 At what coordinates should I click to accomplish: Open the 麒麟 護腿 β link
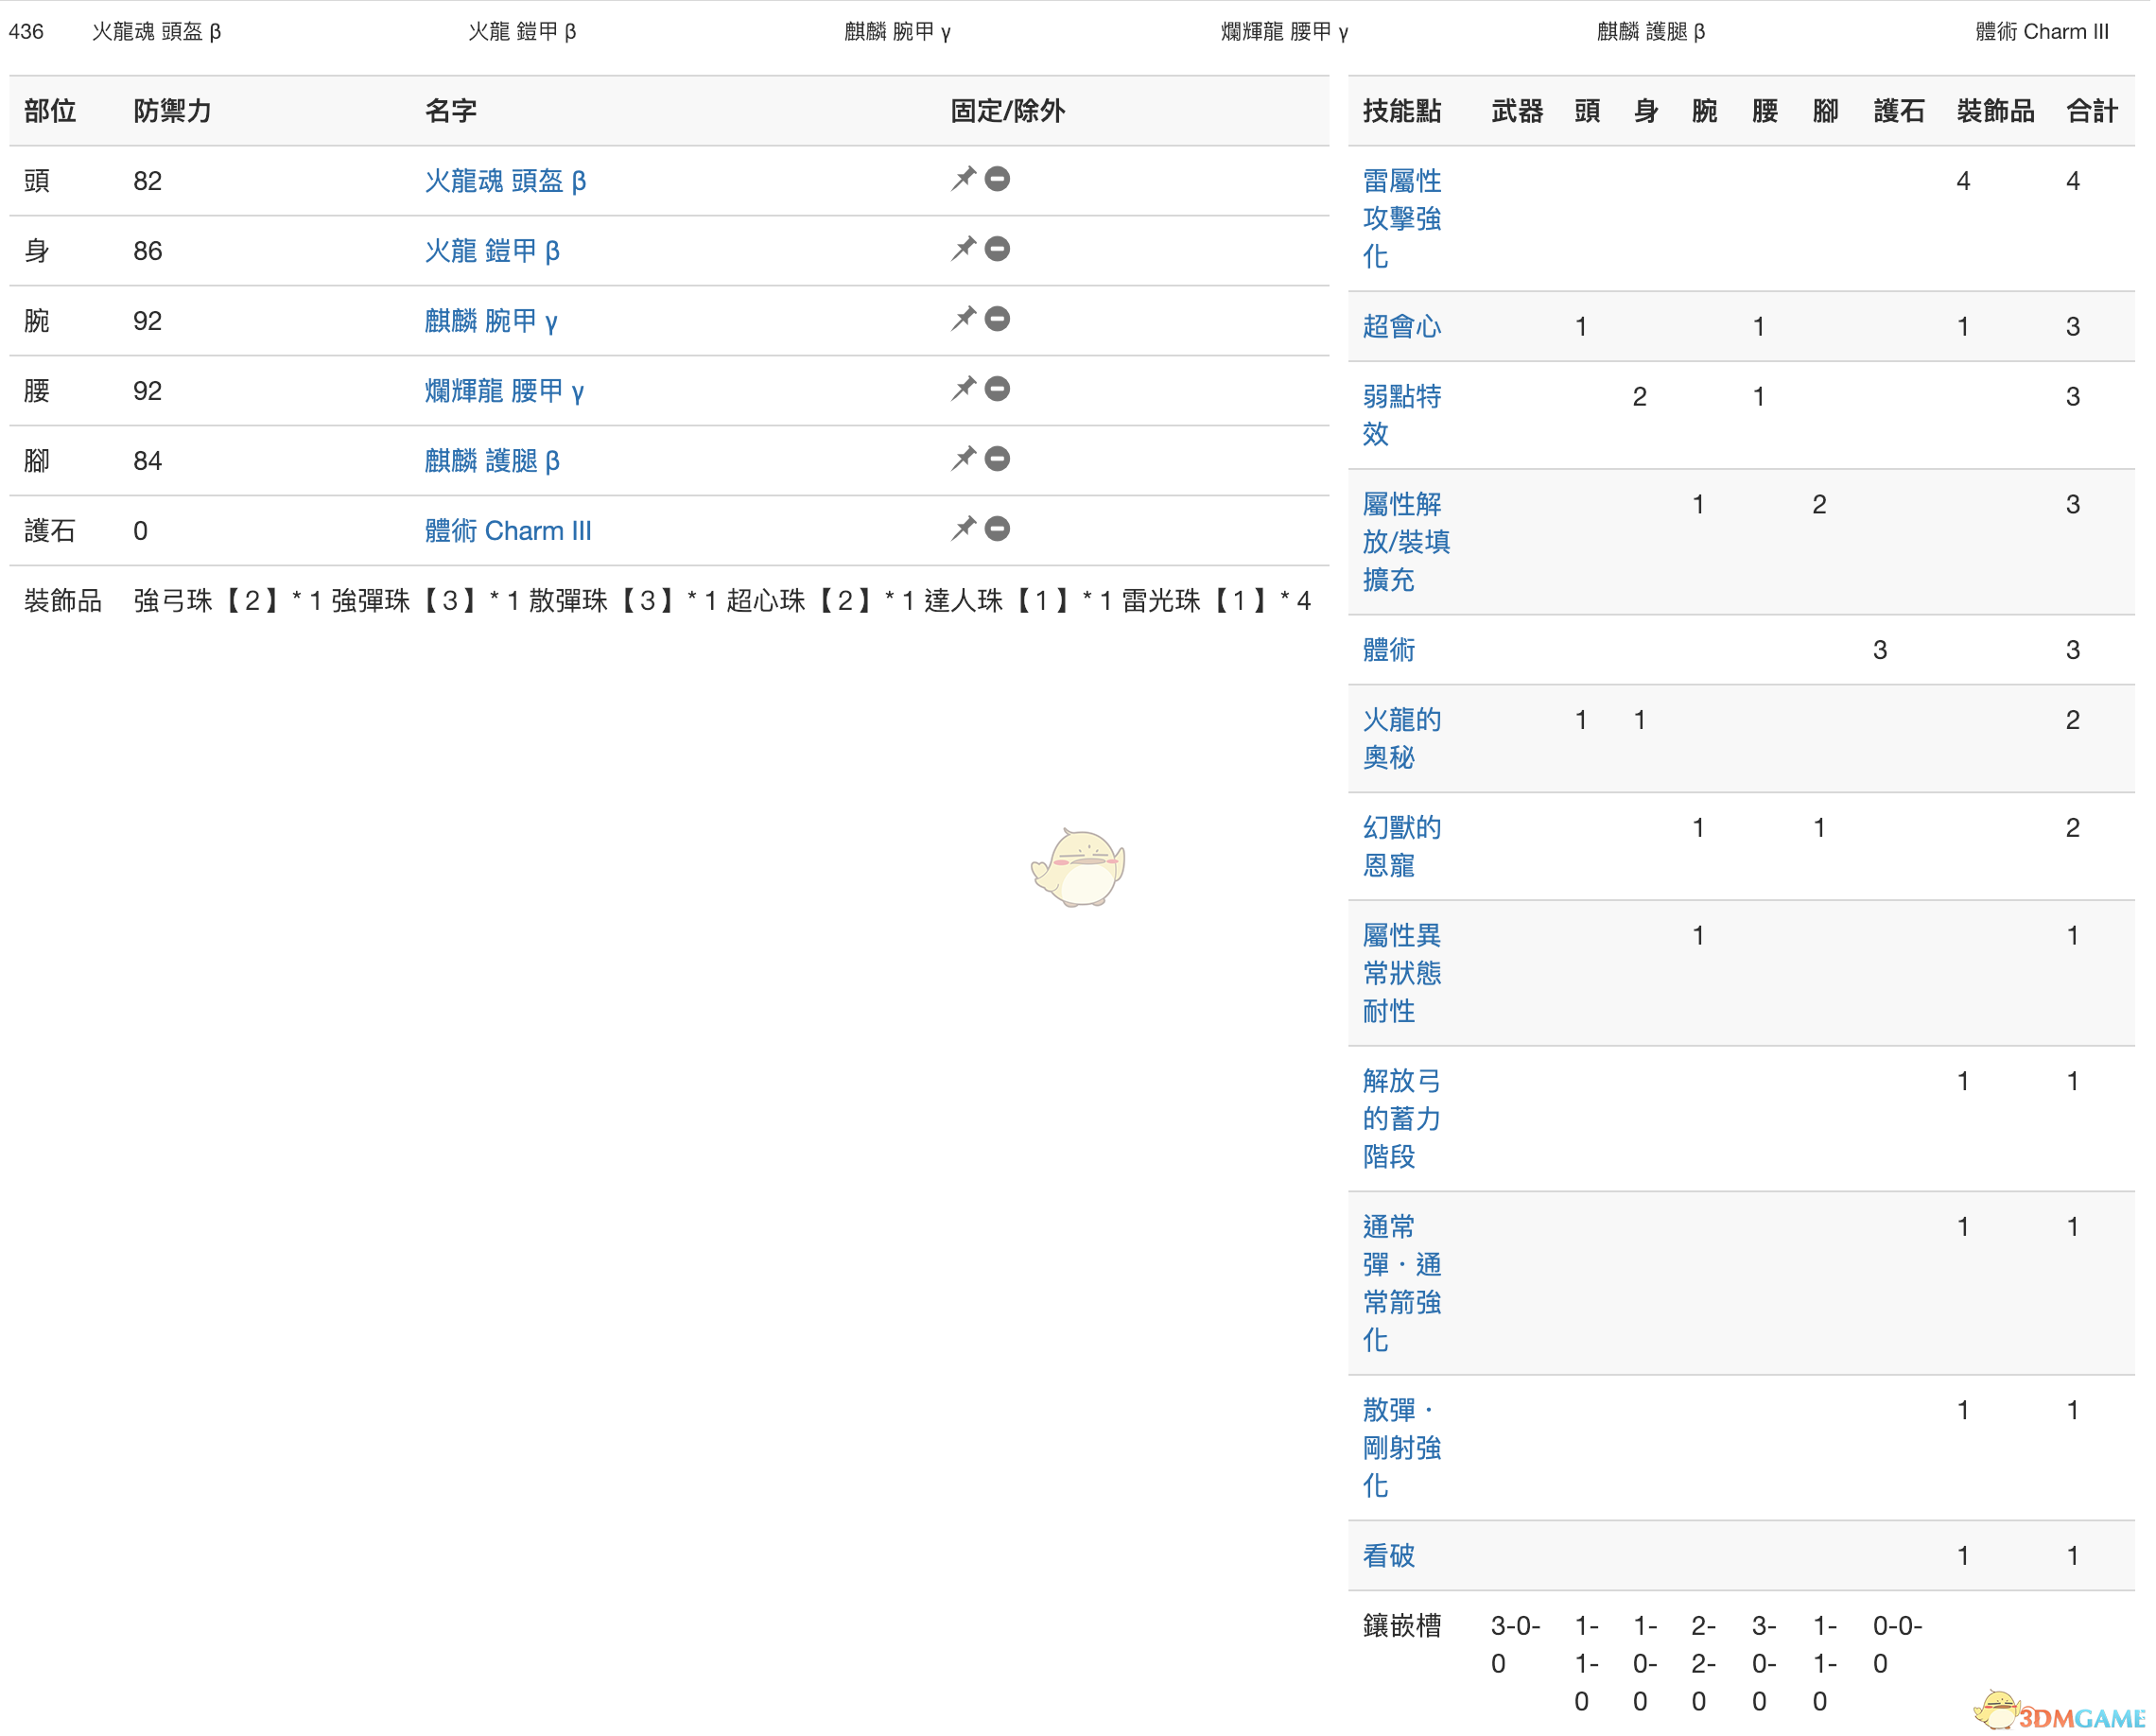(492, 461)
